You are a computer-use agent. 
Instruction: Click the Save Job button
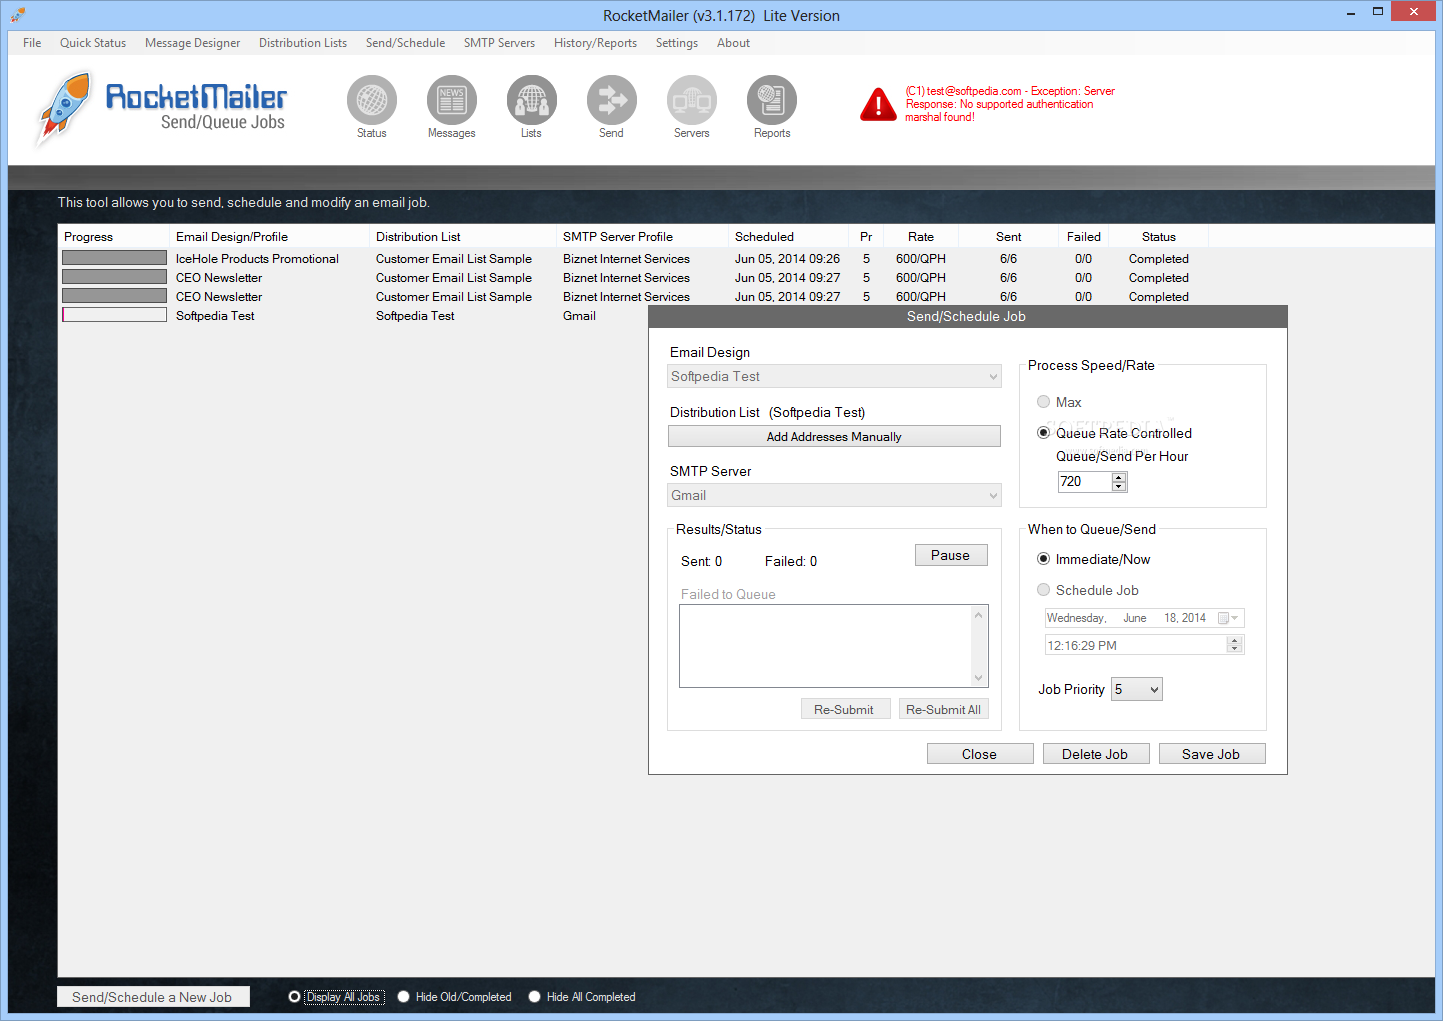click(x=1212, y=754)
